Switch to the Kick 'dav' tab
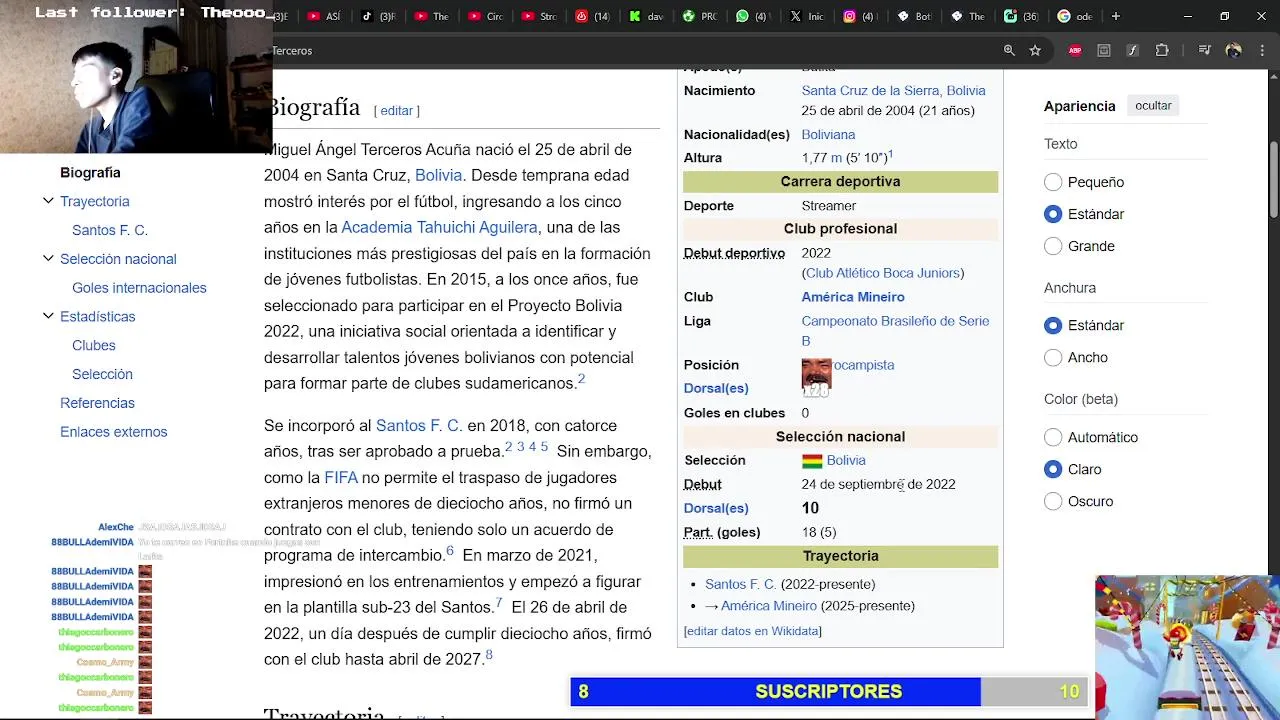The image size is (1280, 720). pos(645,16)
